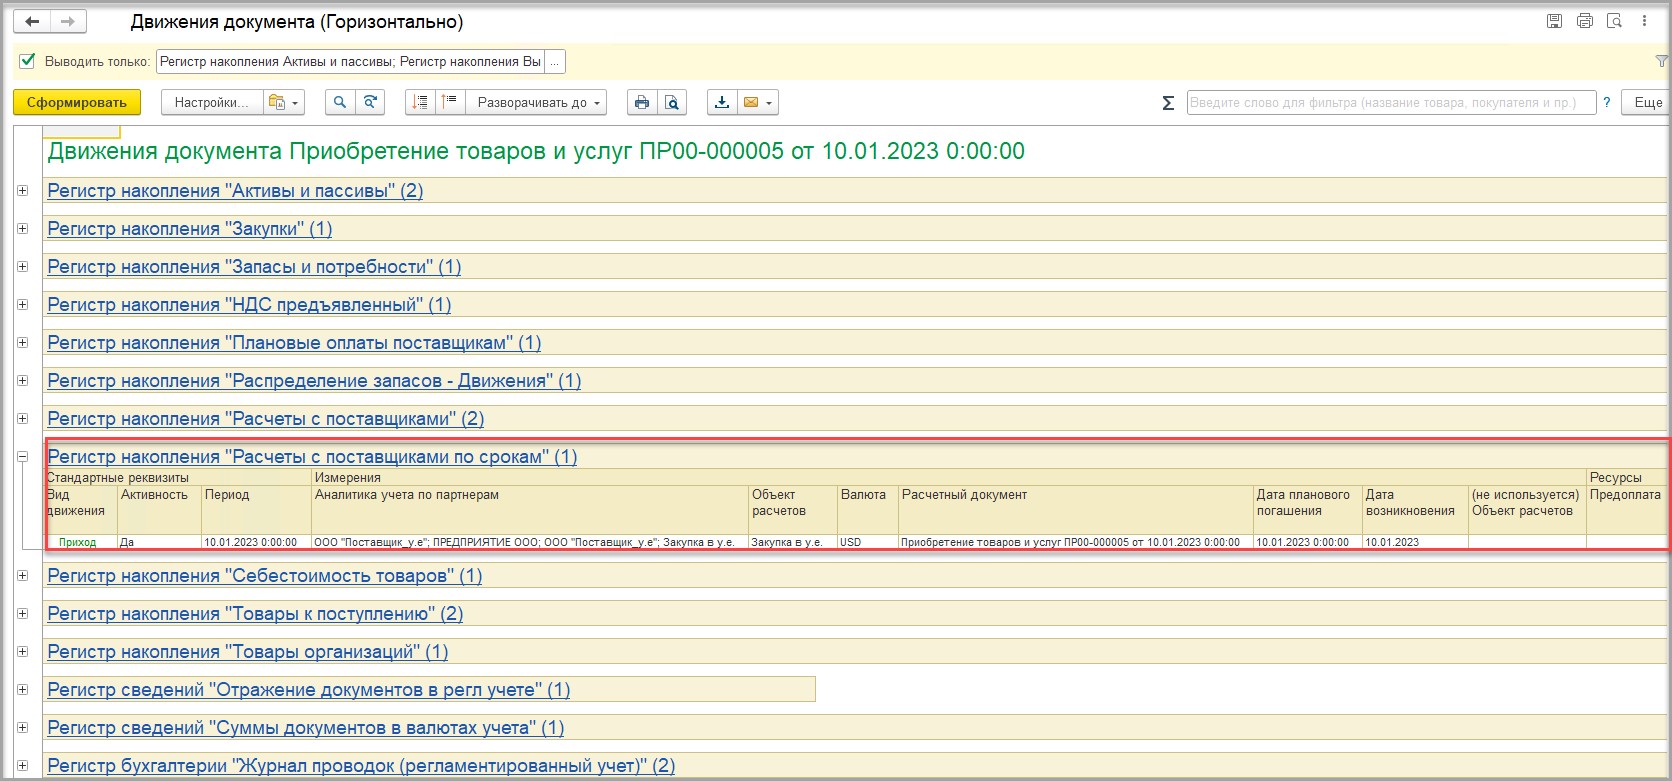
Task: Click the back navigation arrow
Action: click(32, 21)
